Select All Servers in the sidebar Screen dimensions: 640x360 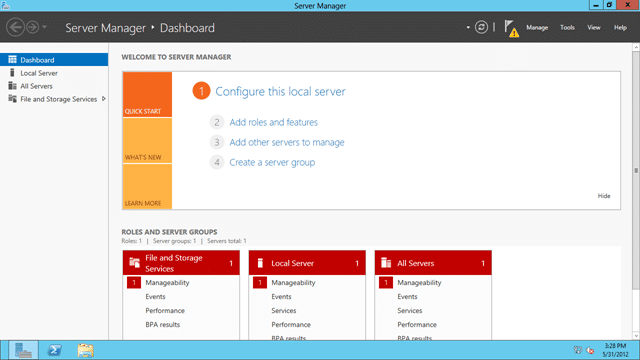click(54, 86)
